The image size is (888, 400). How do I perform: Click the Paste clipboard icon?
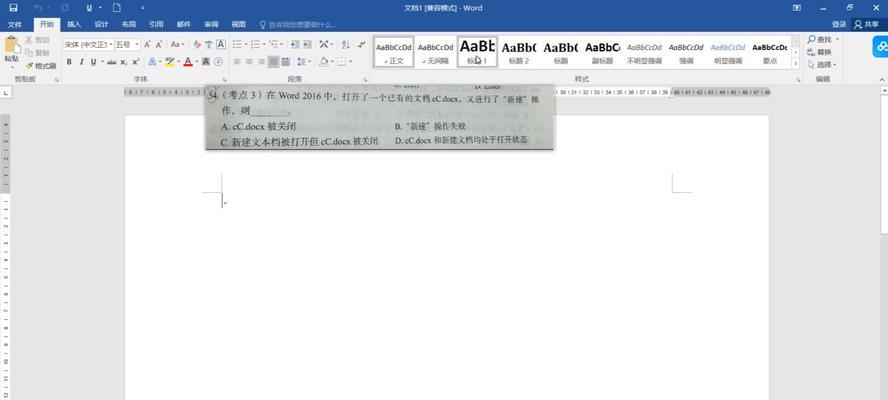[11, 45]
